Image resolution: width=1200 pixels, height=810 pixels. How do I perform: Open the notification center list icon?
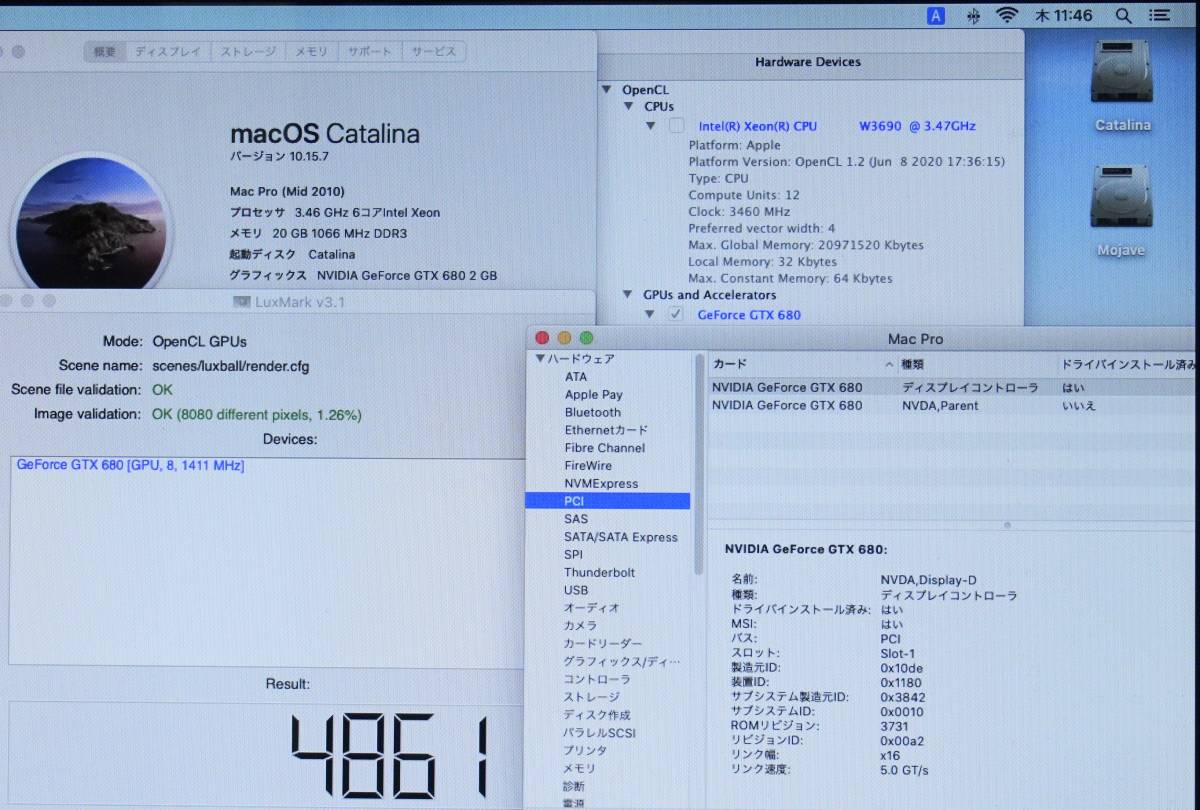pos(1159,15)
